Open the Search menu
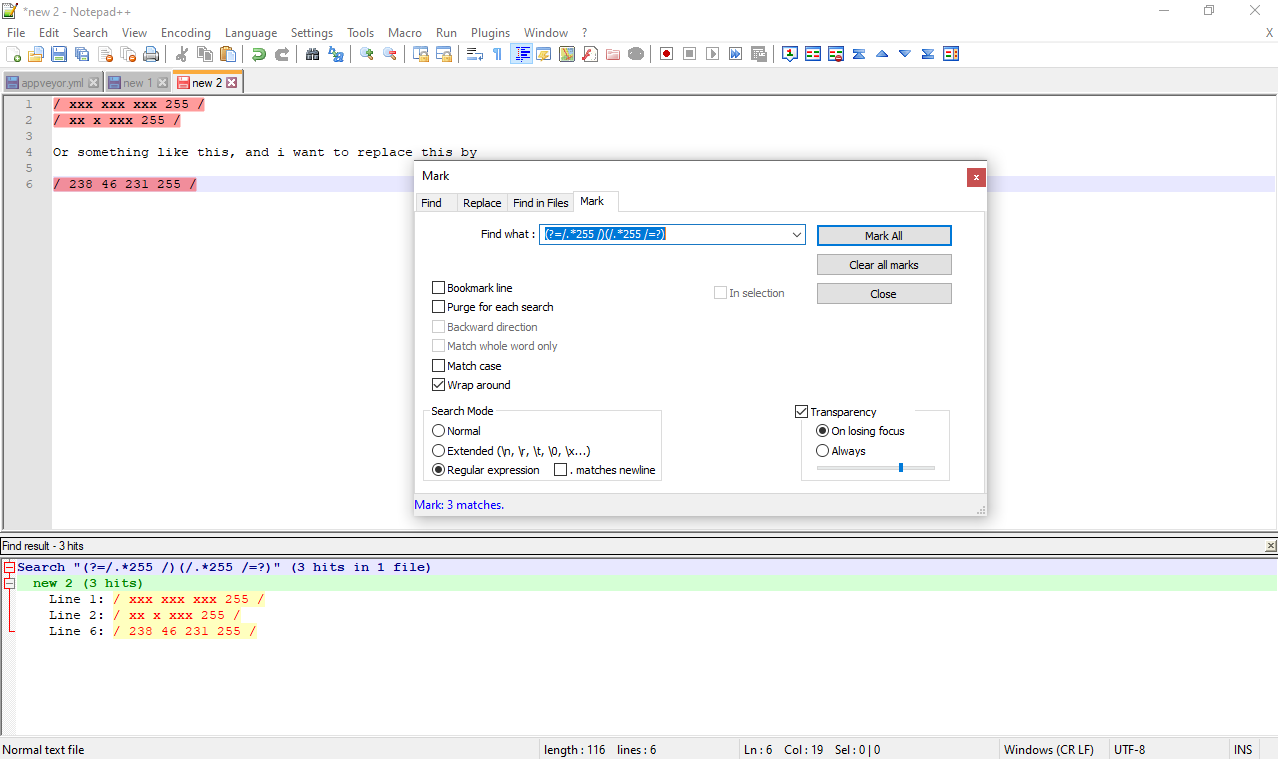 click(x=90, y=33)
